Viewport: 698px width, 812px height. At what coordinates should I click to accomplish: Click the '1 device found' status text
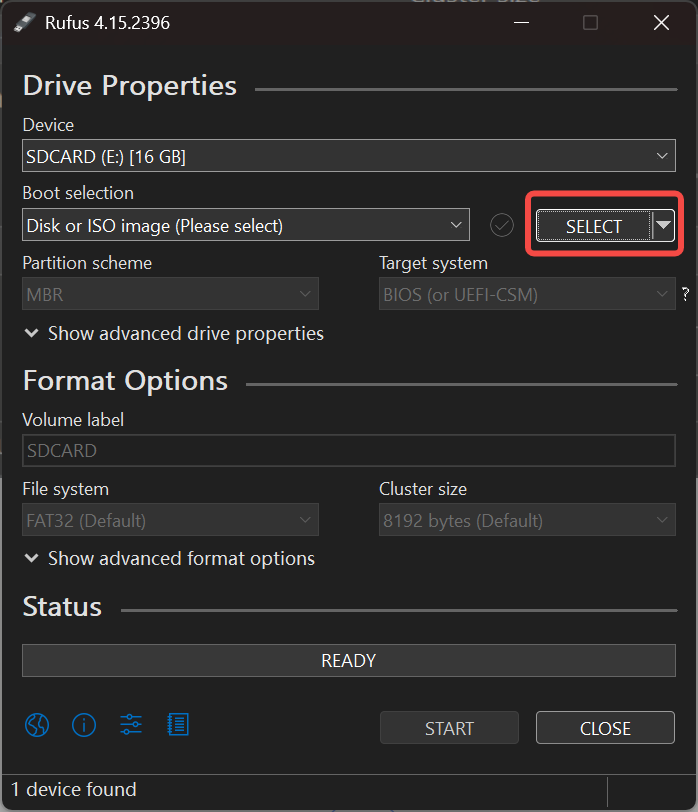click(74, 789)
